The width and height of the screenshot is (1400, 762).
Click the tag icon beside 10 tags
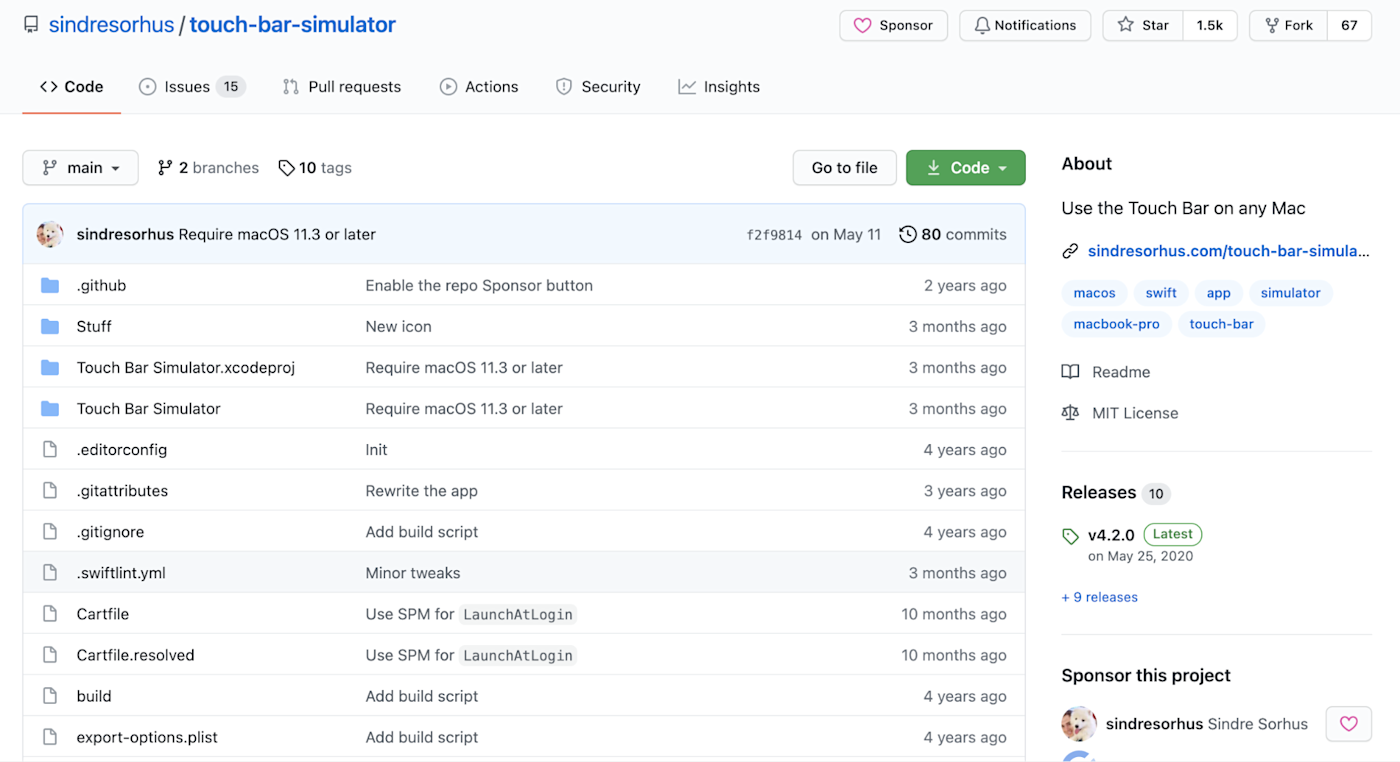click(x=286, y=168)
